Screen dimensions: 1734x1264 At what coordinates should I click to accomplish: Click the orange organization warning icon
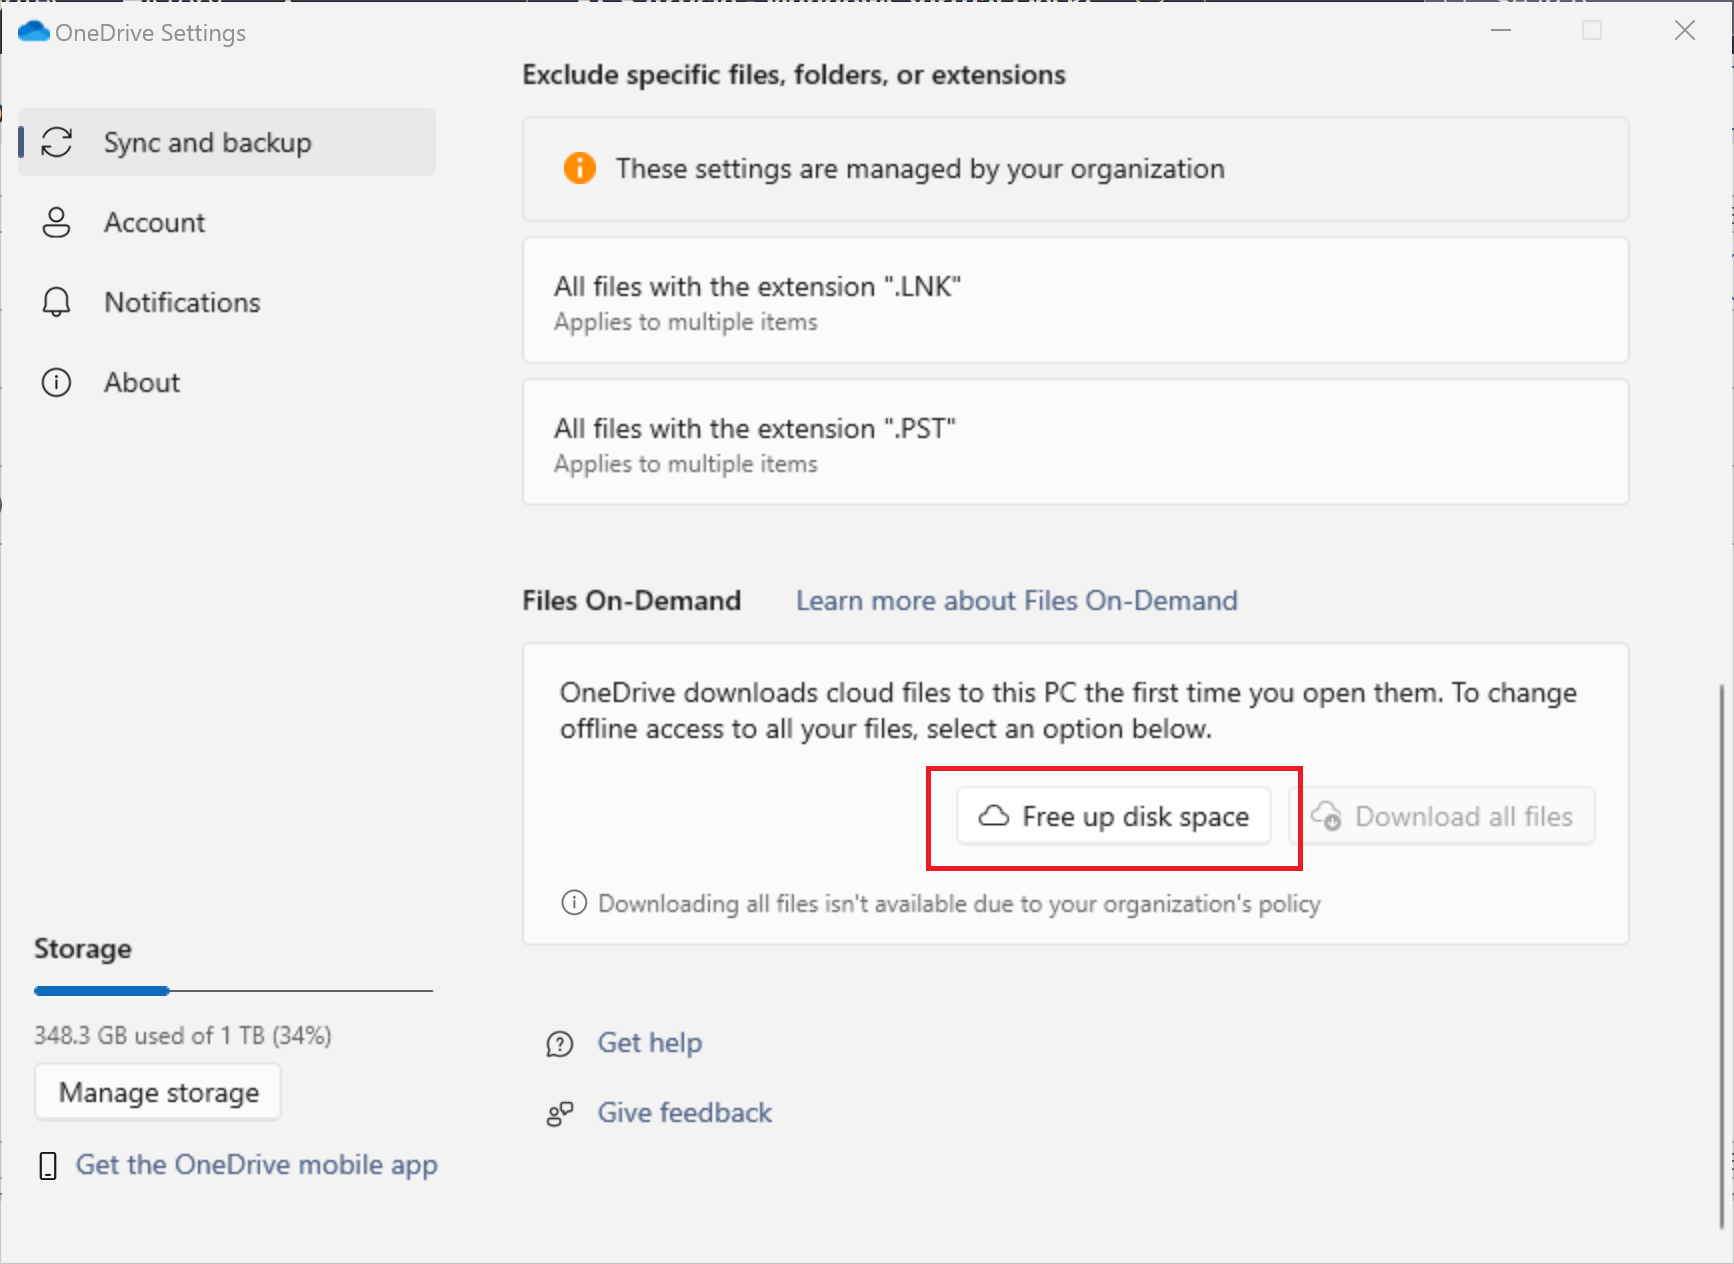(x=579, y=168)
